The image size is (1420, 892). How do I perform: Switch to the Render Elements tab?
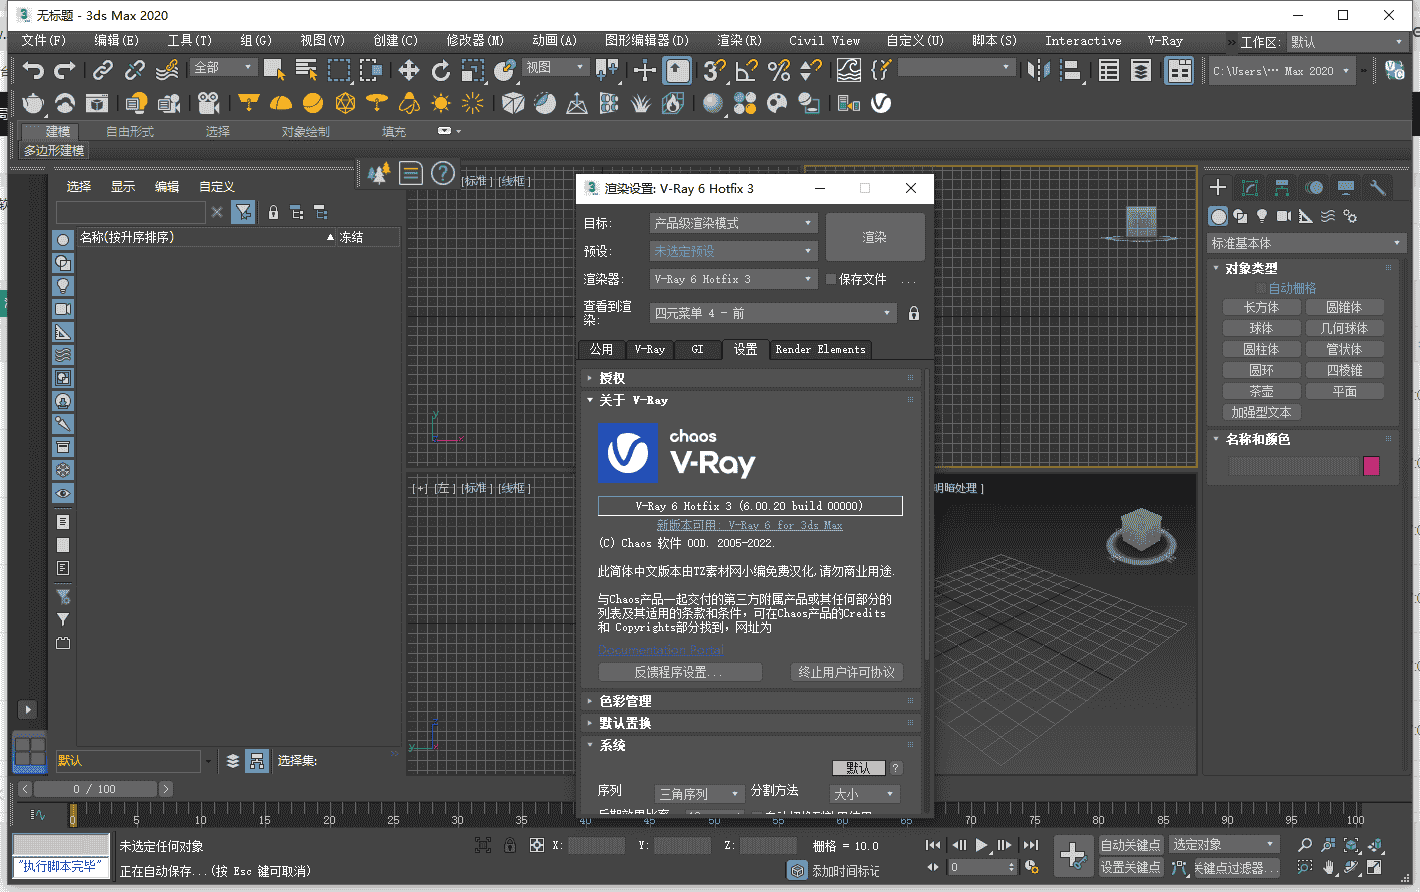click(x=820, y=349)
